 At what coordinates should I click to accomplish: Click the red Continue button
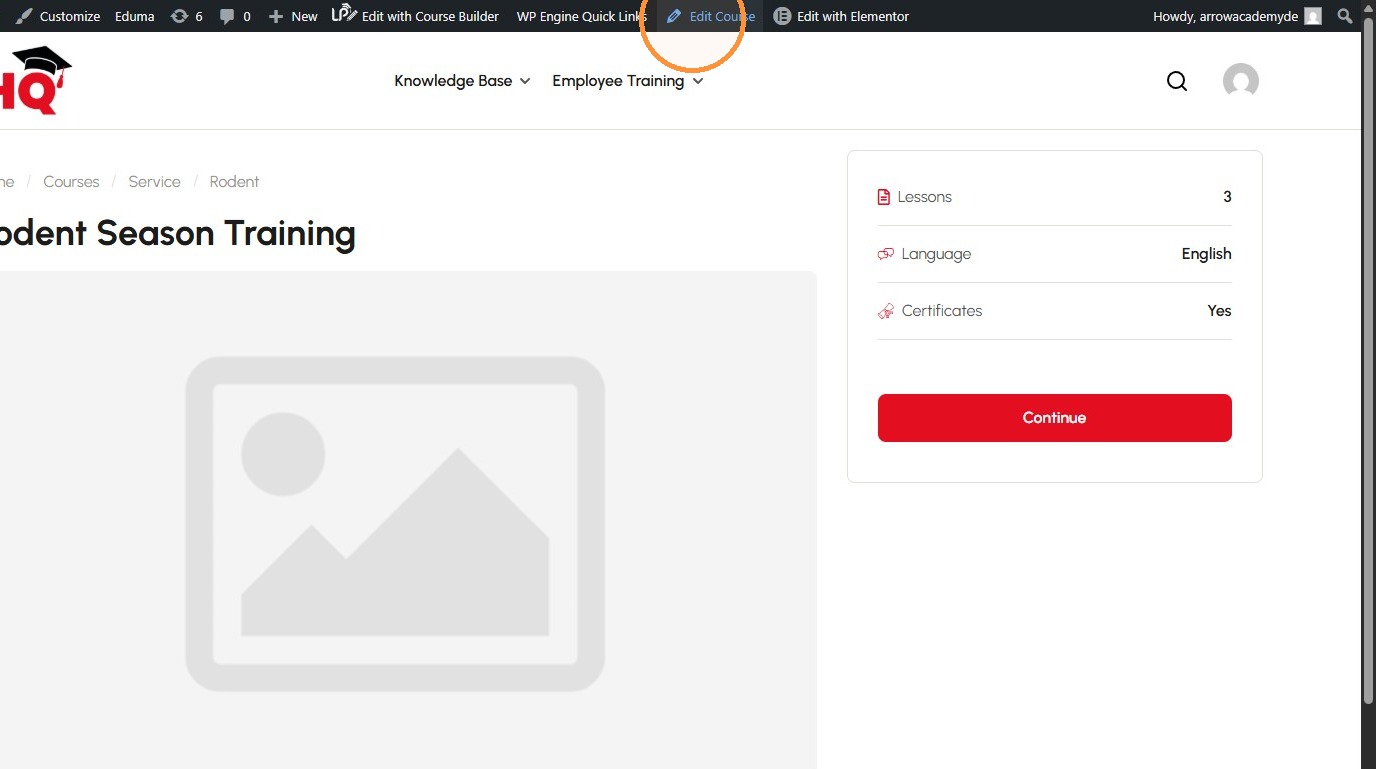click(1054, 418)
